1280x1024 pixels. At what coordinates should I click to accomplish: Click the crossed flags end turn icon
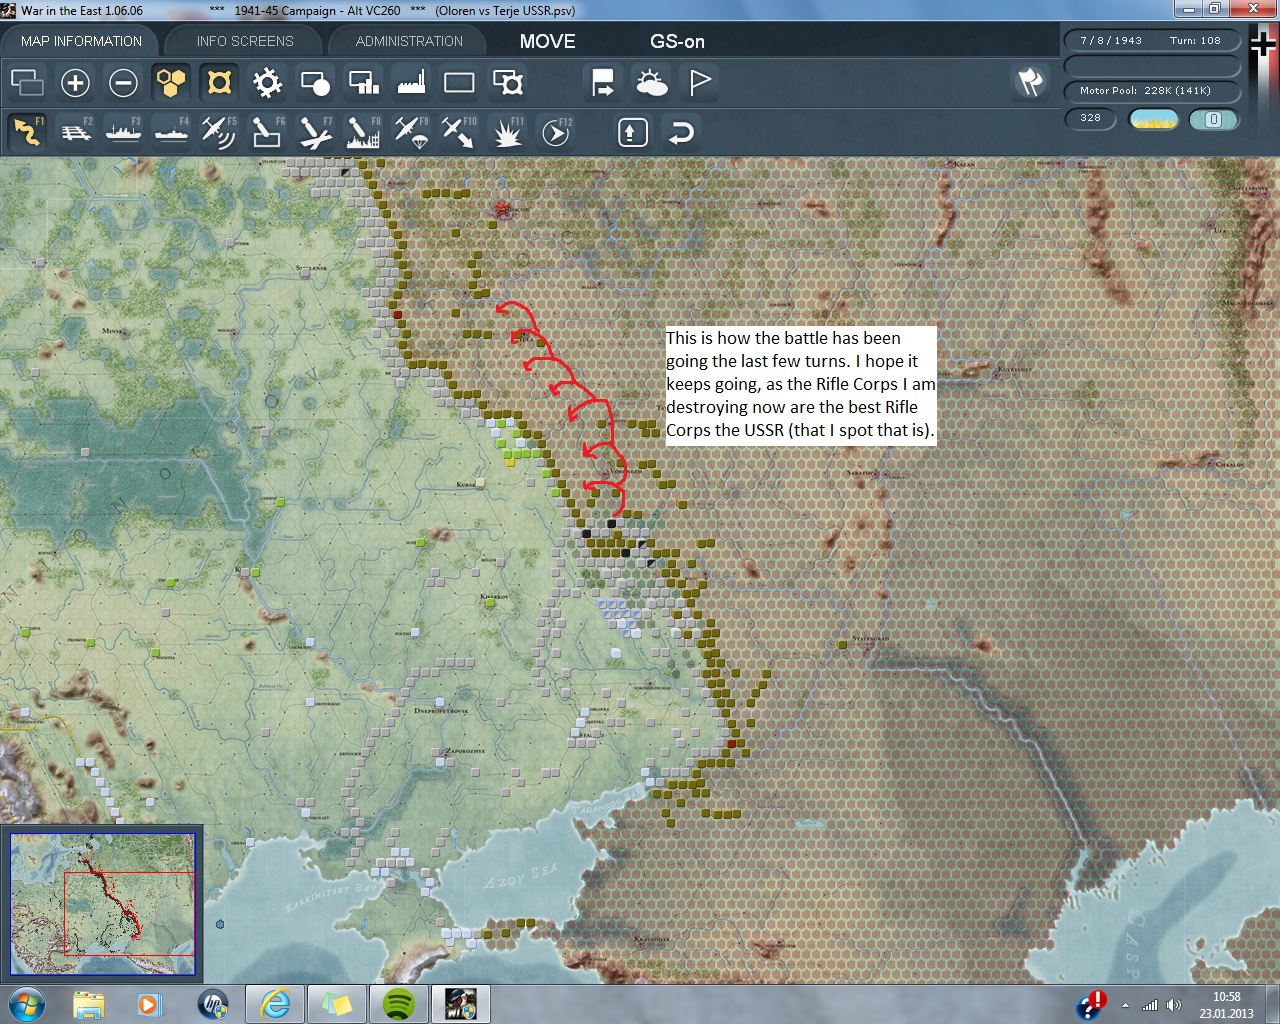[x=1030, y=82]
